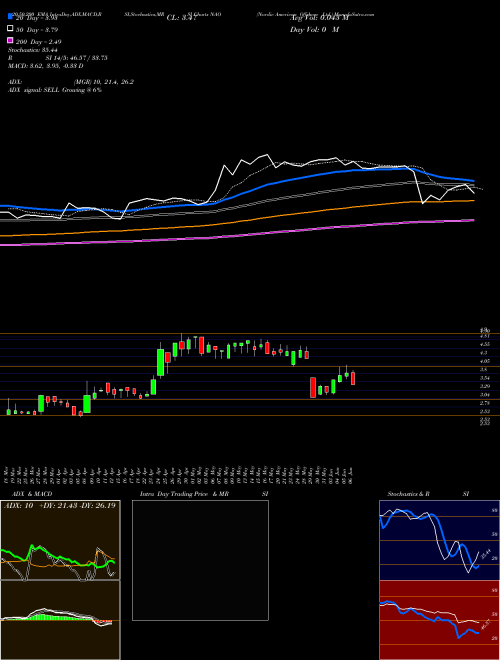Open the MACD histogram chart panel
500x660 pixels.
(60, 620)
